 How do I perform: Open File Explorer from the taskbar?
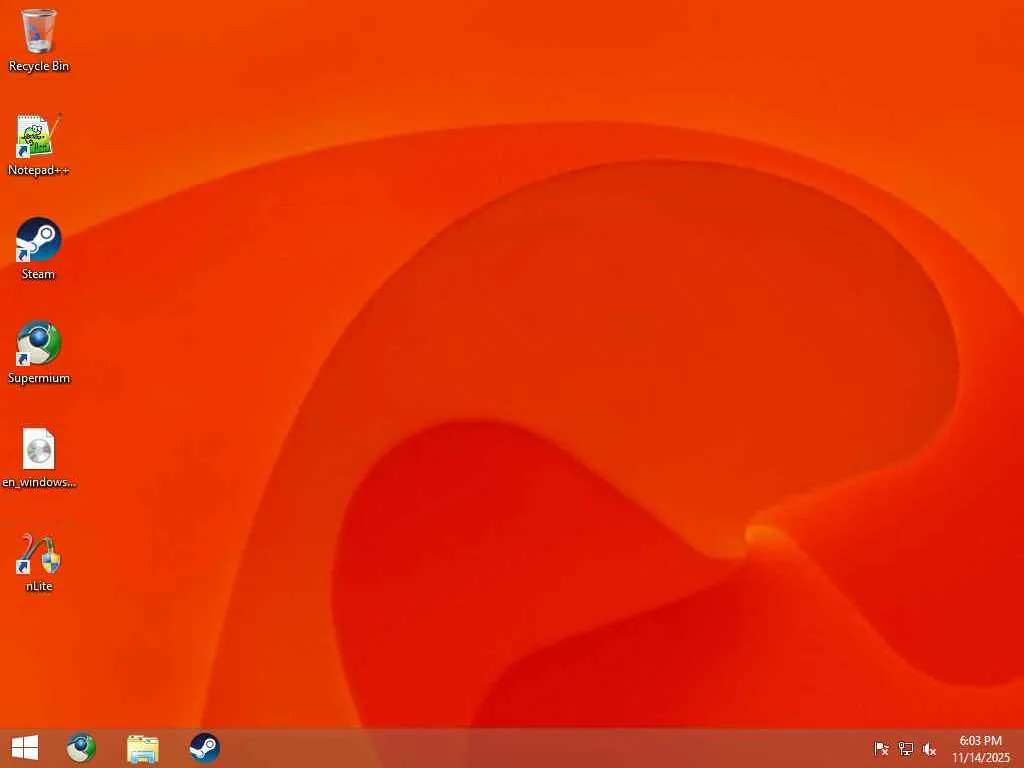click(x=143, y=748)
